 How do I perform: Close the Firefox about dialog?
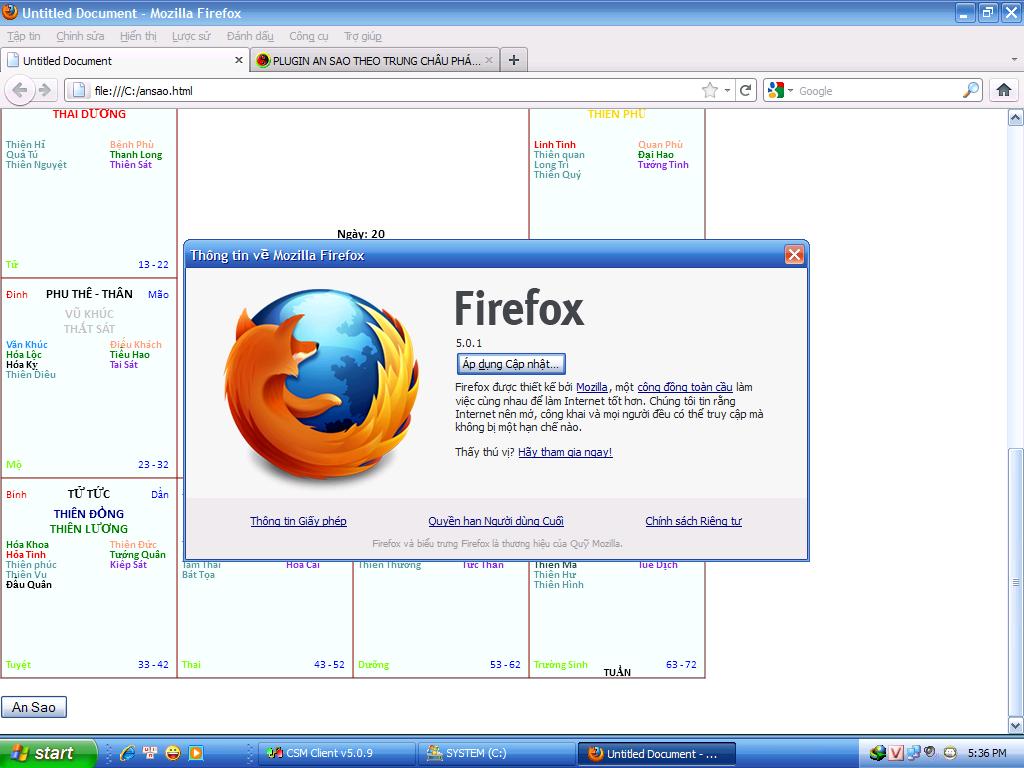794,255
